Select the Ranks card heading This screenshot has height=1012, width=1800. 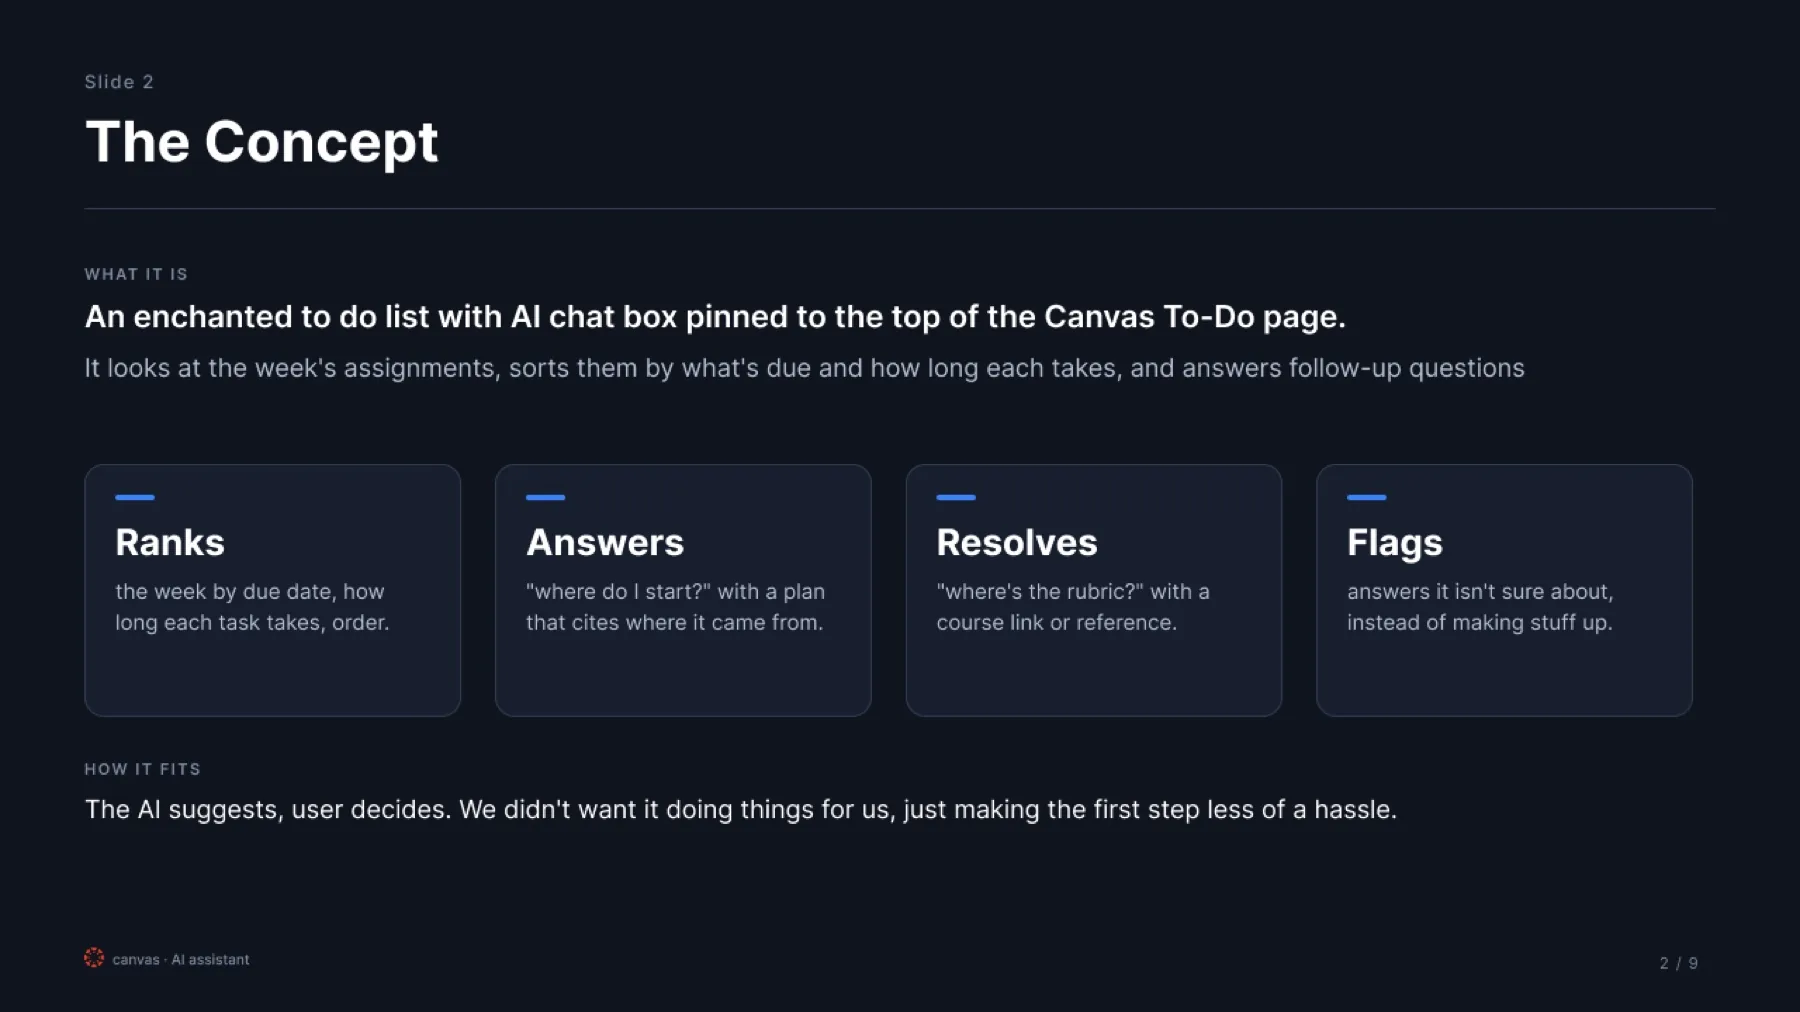[170, 542]
